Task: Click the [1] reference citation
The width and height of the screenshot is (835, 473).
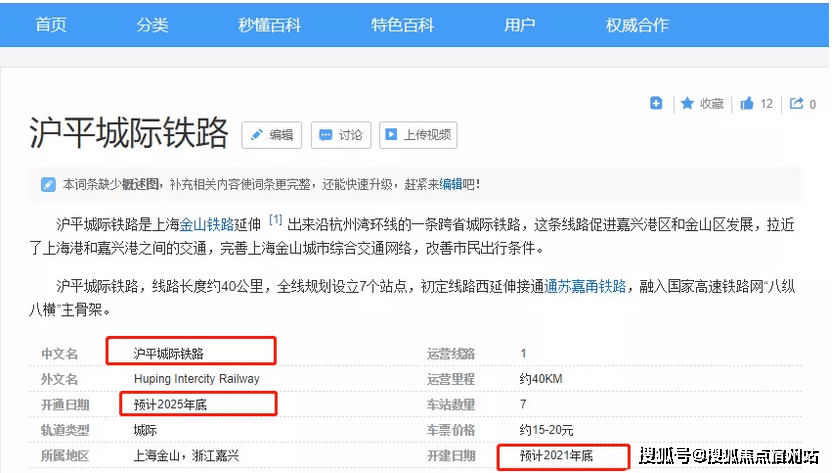Action: coord(275,220)
